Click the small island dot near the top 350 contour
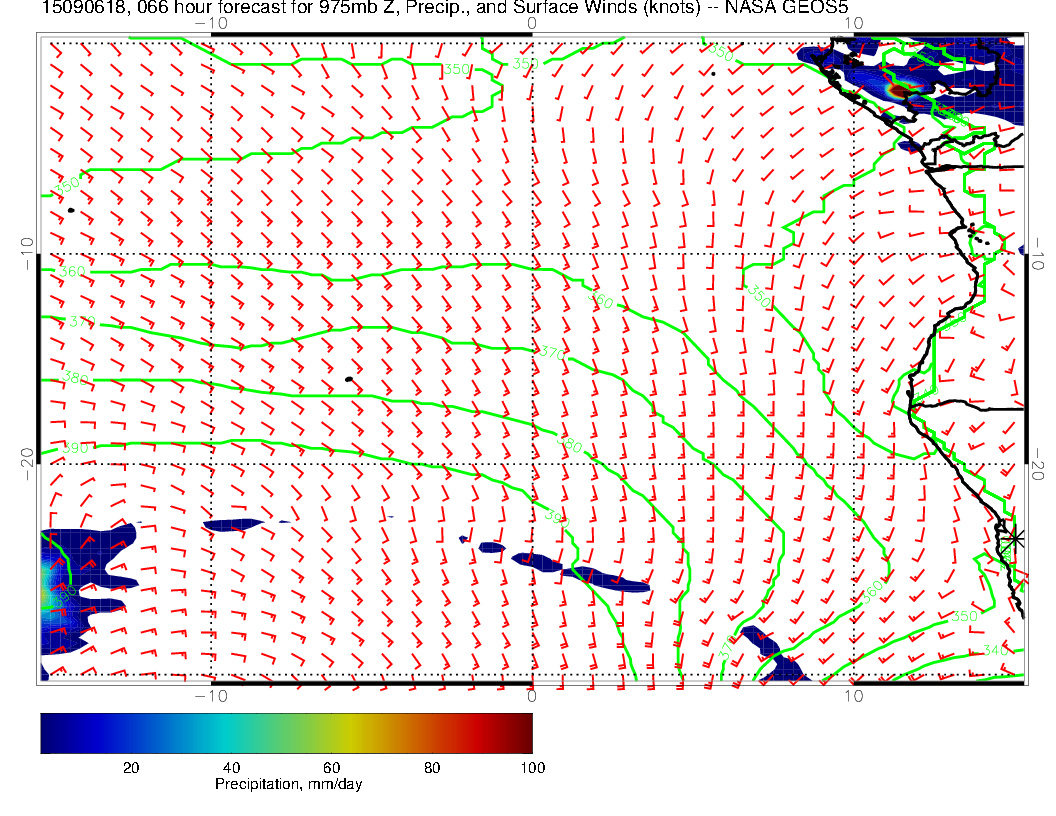This screenshot has width=1056, height=816. click(x=714, y=72)
